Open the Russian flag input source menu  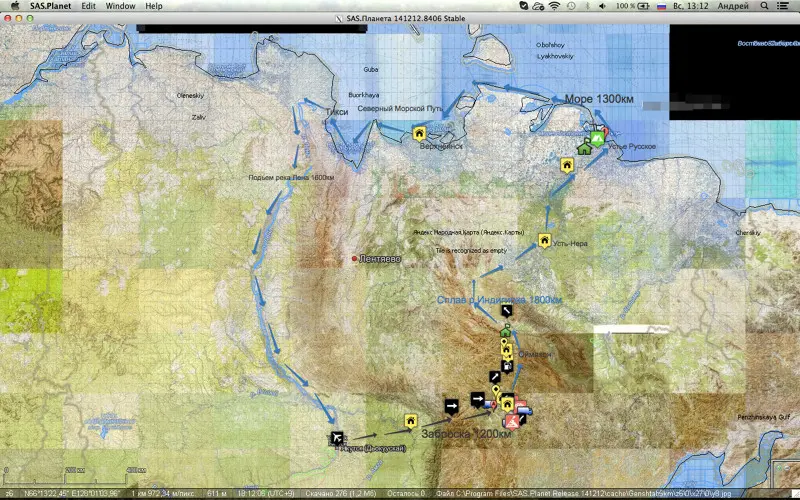click(x=660, y=6)
